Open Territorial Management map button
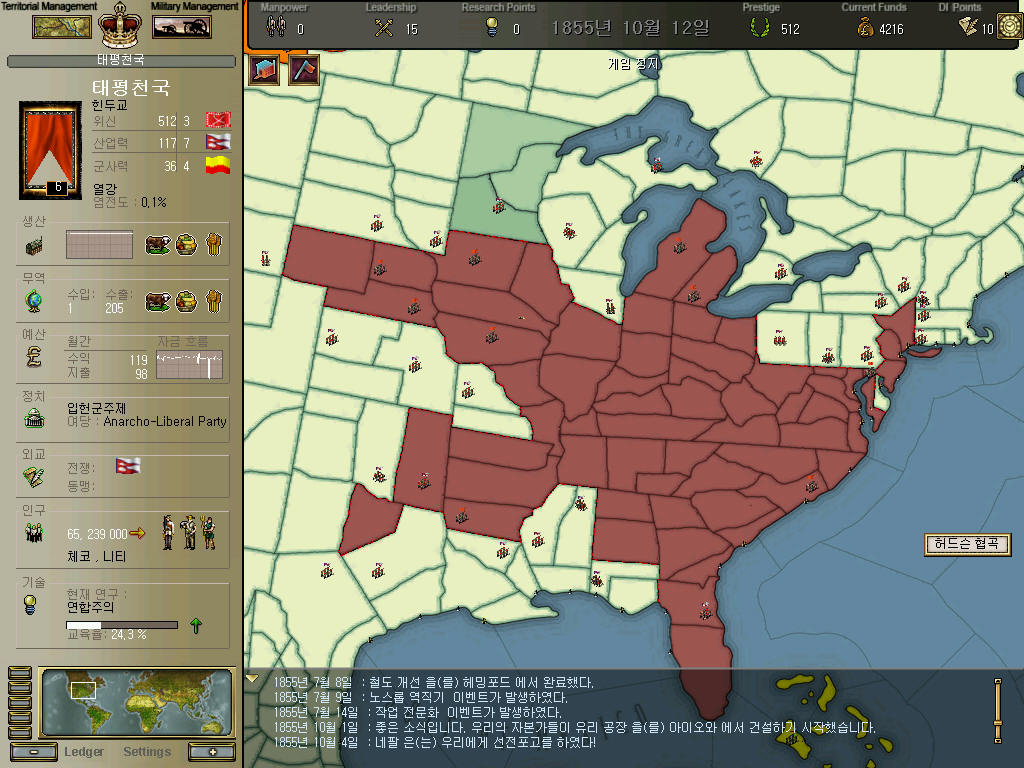The width and height of the screenshot is (1024, 768). [x=62, y=27]
